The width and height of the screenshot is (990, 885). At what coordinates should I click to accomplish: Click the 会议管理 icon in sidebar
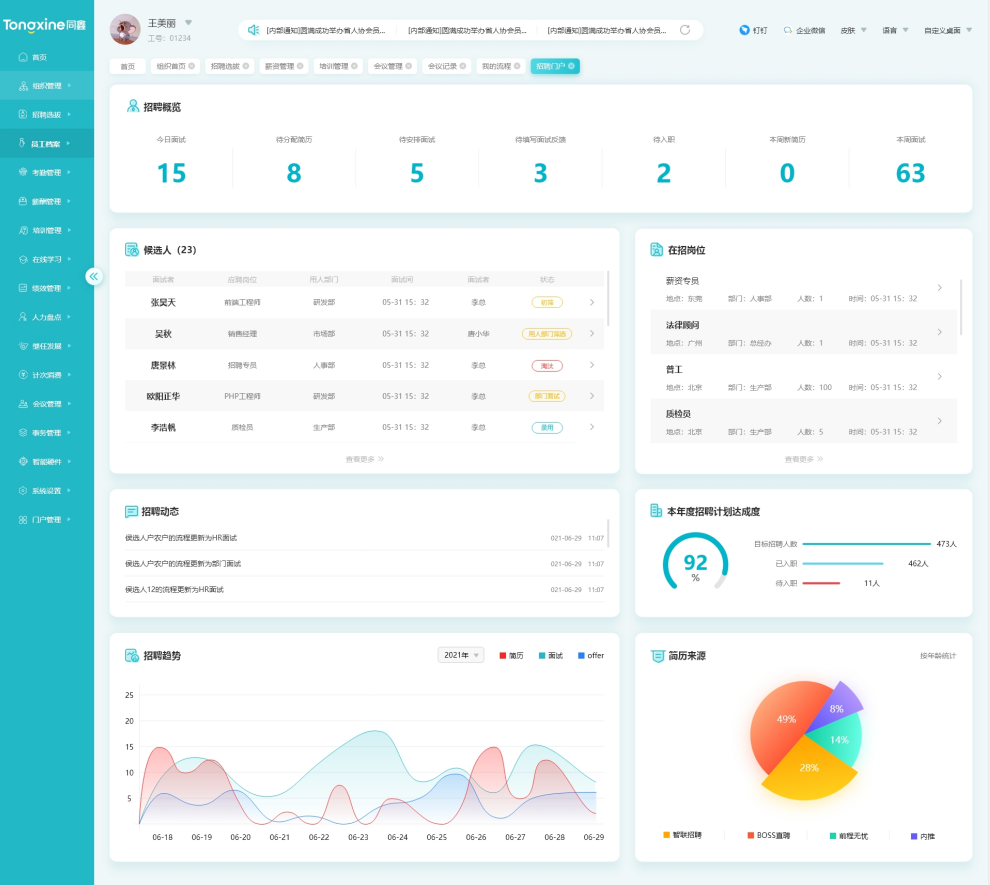(x=24, y=404)
